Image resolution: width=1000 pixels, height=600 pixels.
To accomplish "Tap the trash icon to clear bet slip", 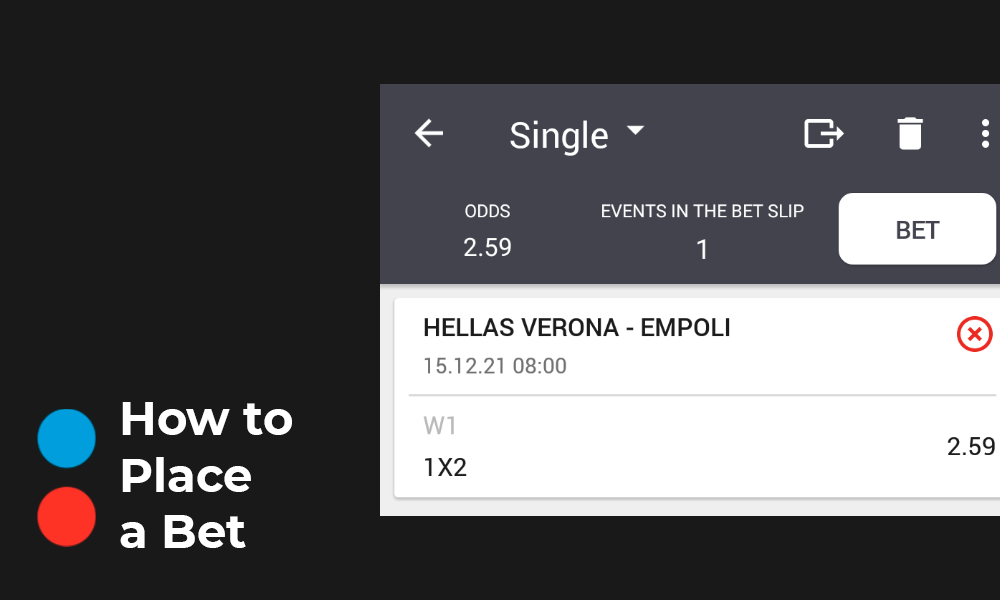I will coord(910,133).
